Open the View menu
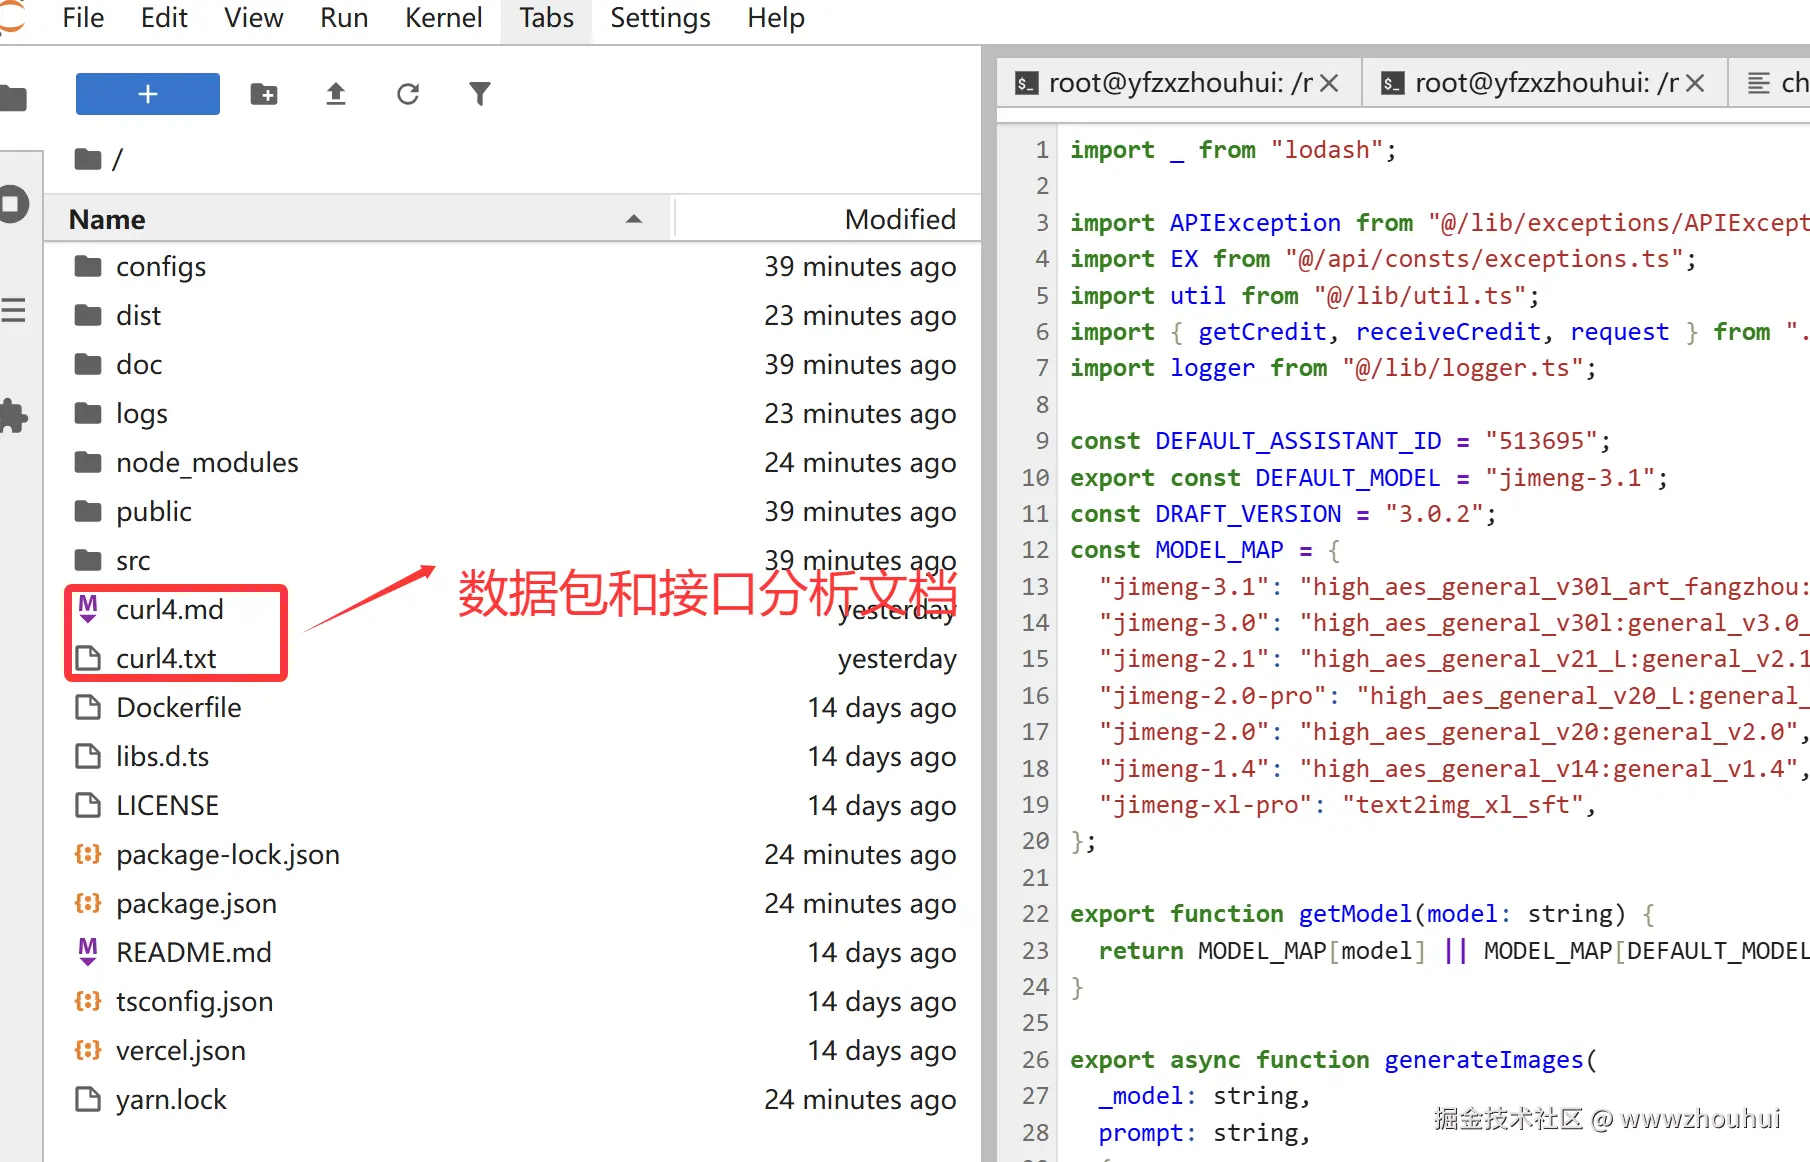1810x1162 pixels. (253, 18)
